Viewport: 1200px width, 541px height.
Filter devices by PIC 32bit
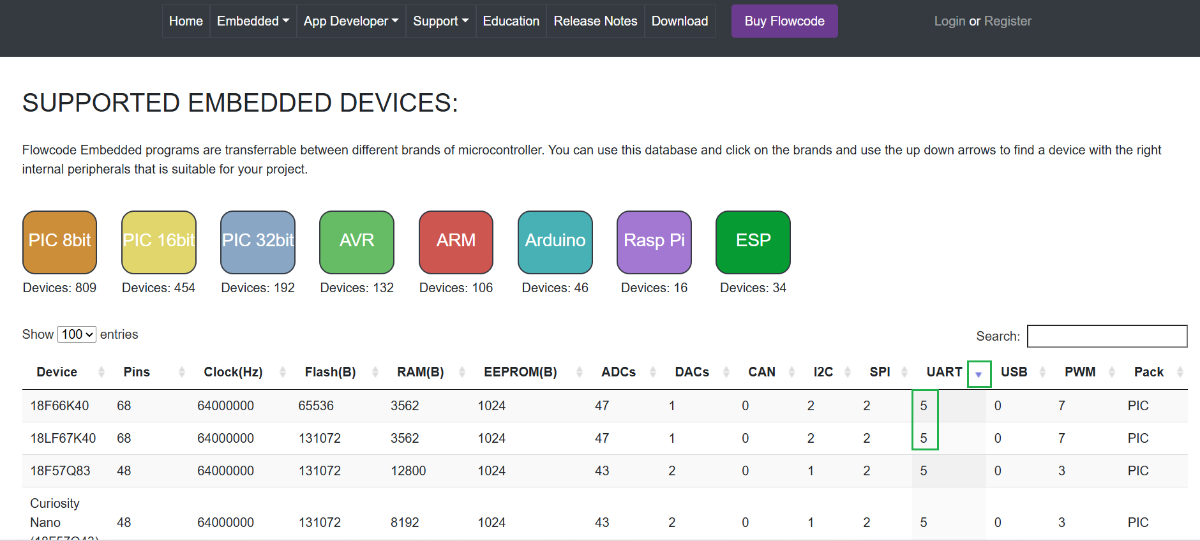tap(257, 242)
